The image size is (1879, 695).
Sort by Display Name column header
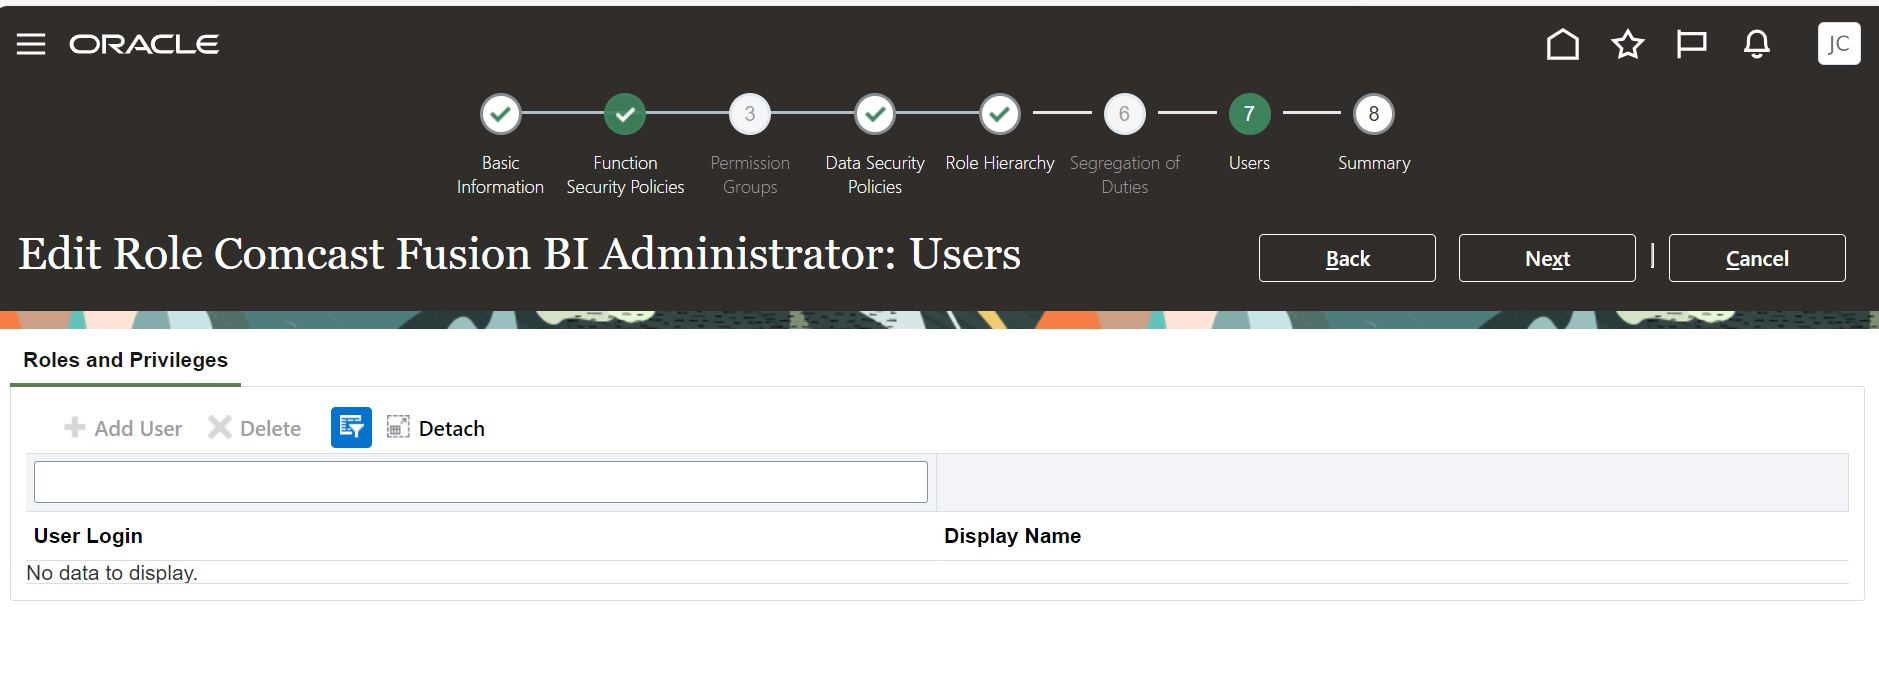pyautogui.click(x=1012, y=536)
